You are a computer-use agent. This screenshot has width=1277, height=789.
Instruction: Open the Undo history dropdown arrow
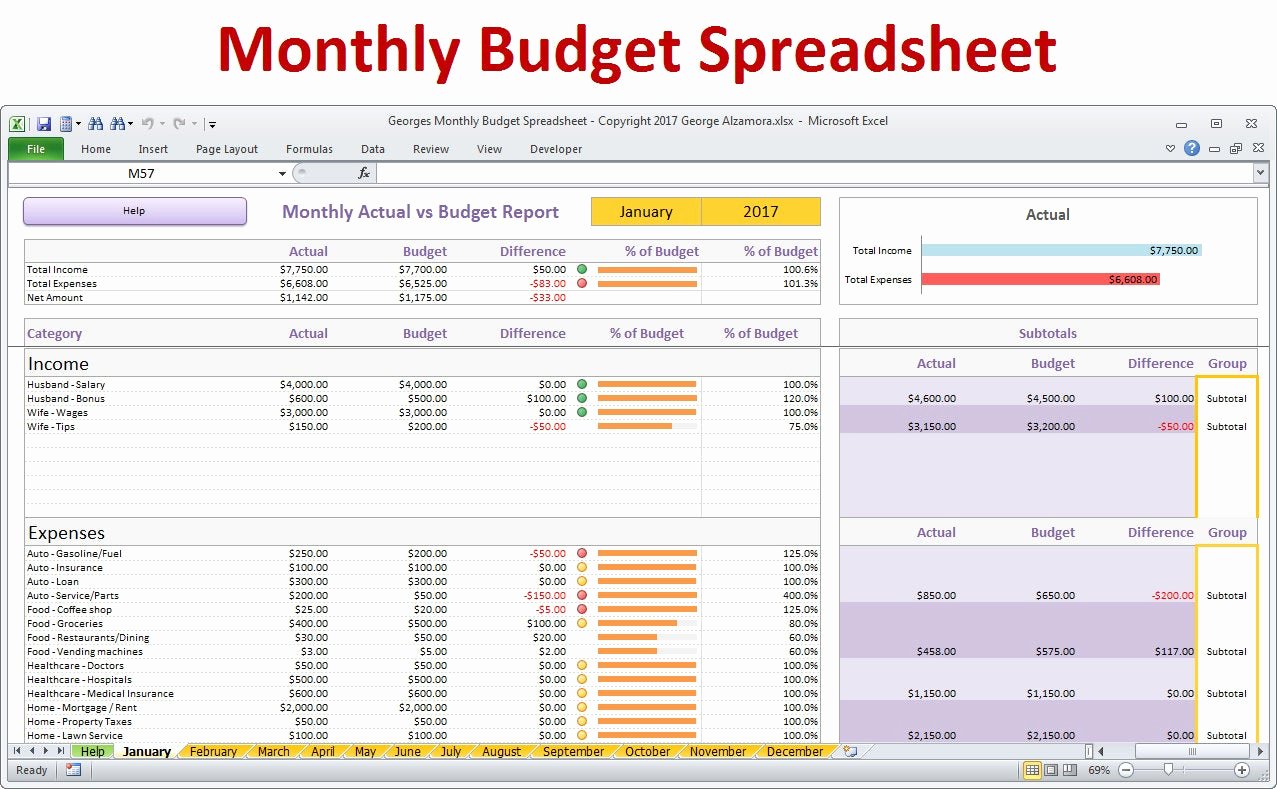161,125
